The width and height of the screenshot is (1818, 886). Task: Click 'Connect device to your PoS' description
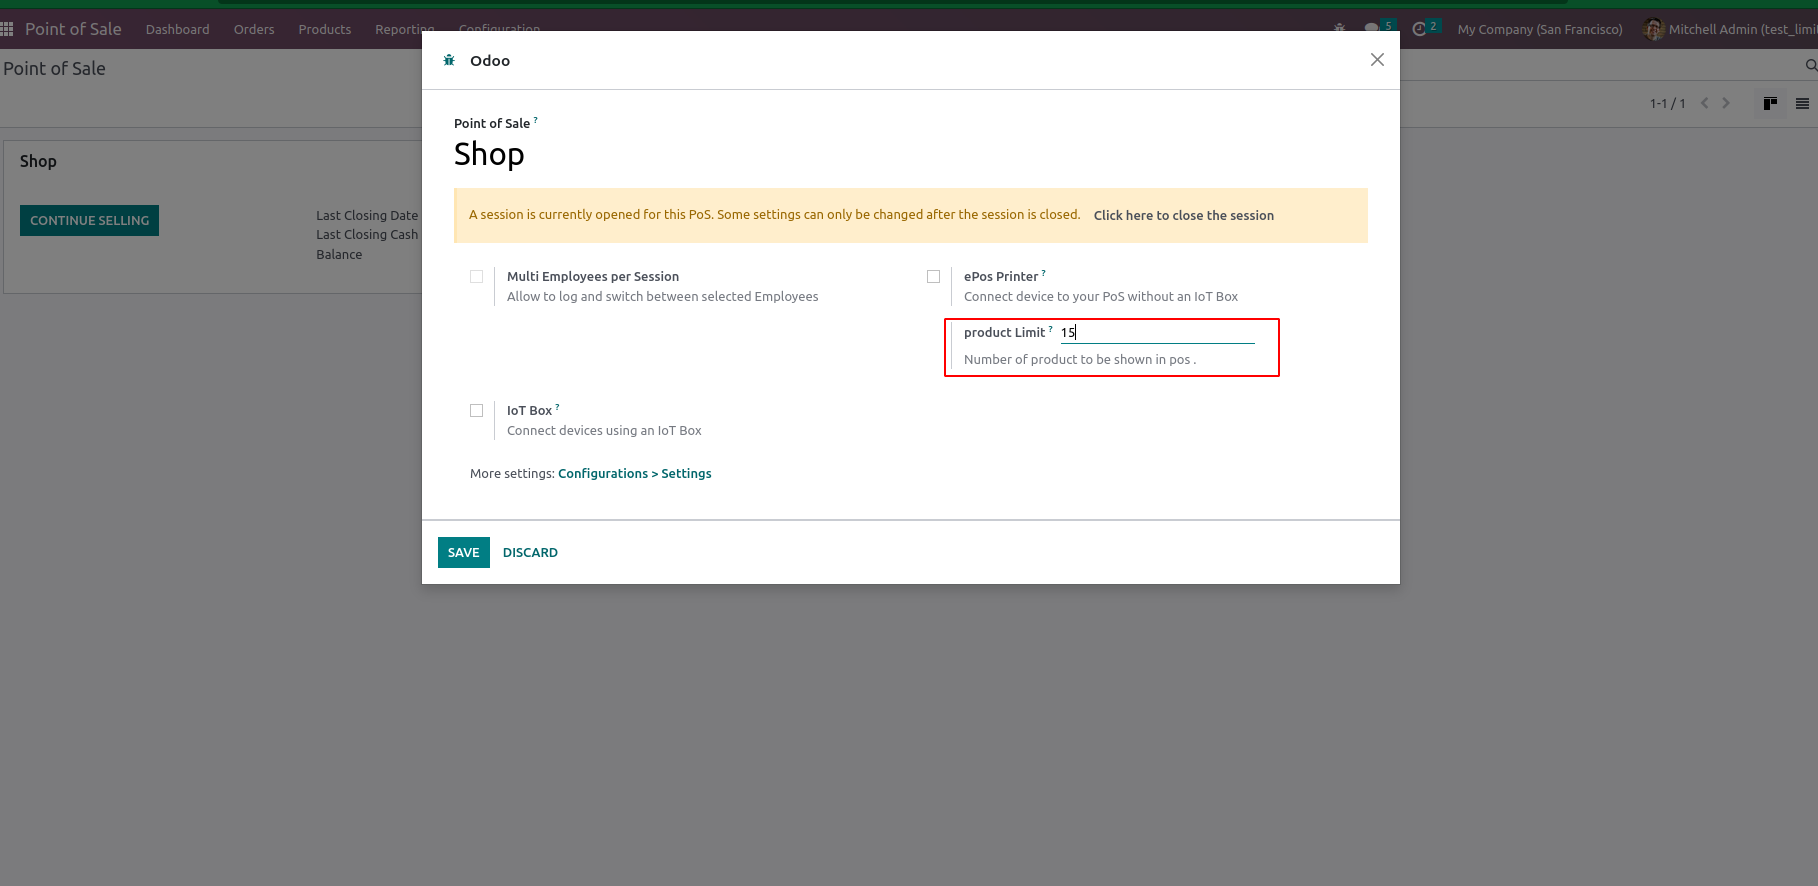[1101, 297]
